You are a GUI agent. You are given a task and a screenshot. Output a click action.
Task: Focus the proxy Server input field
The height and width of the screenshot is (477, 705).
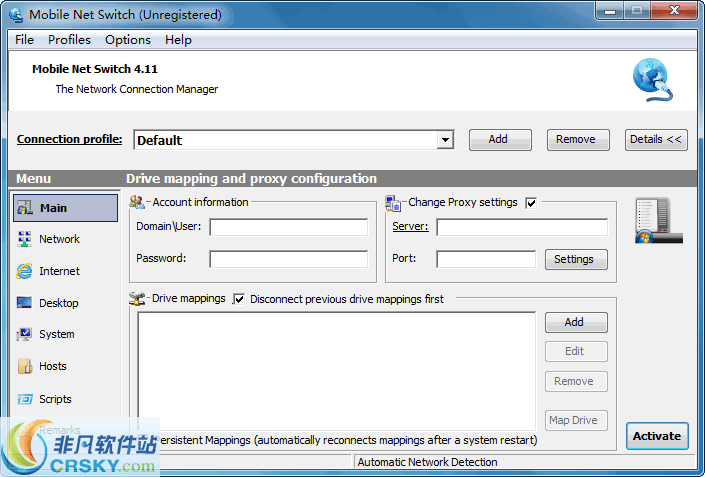click(x=522, y=227)
